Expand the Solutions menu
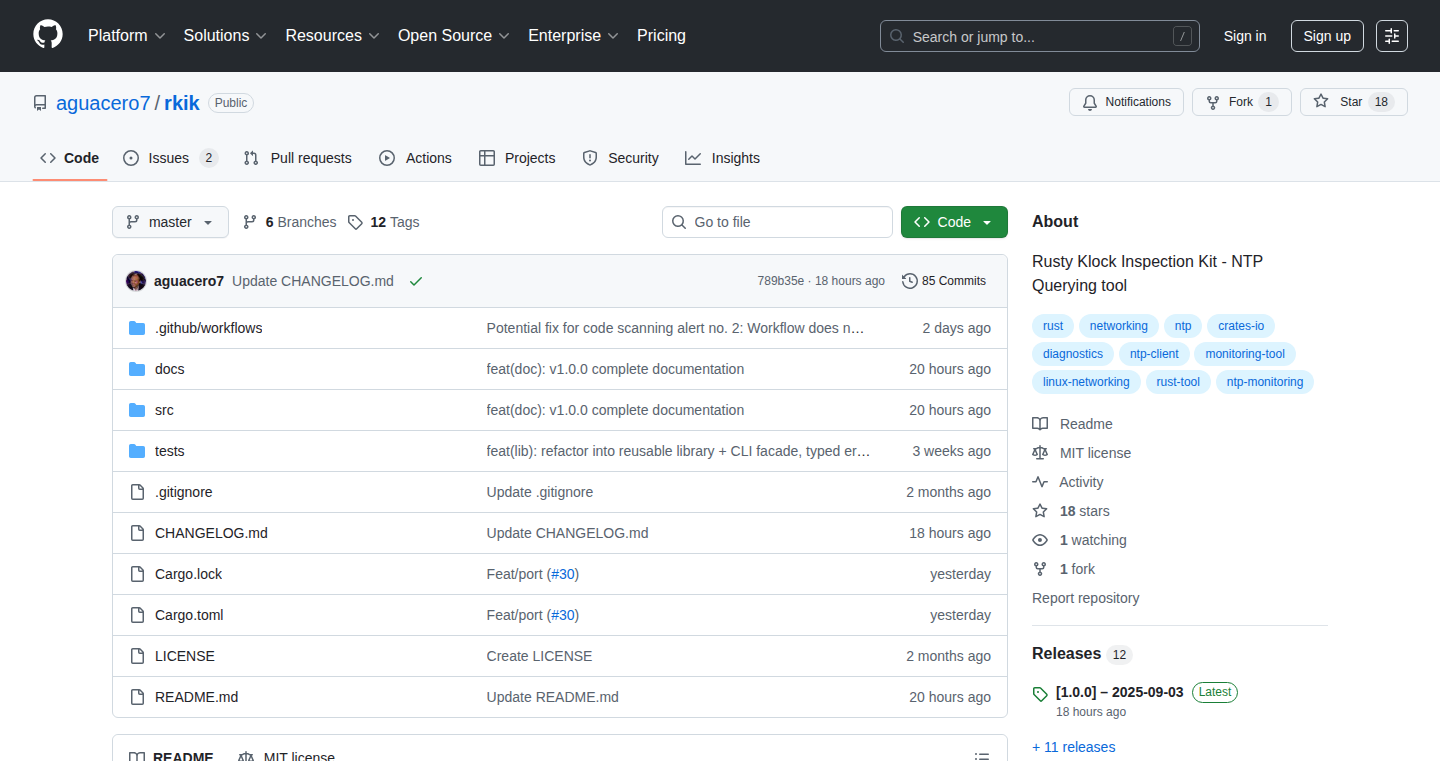The height and width of the screenshot is (761, 1440). [x=225, y=36]
